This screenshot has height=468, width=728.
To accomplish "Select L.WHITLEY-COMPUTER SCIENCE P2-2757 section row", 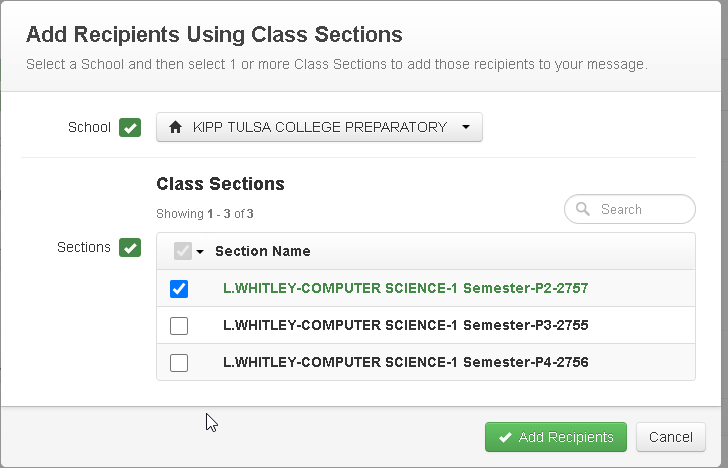I will point(405,288).
